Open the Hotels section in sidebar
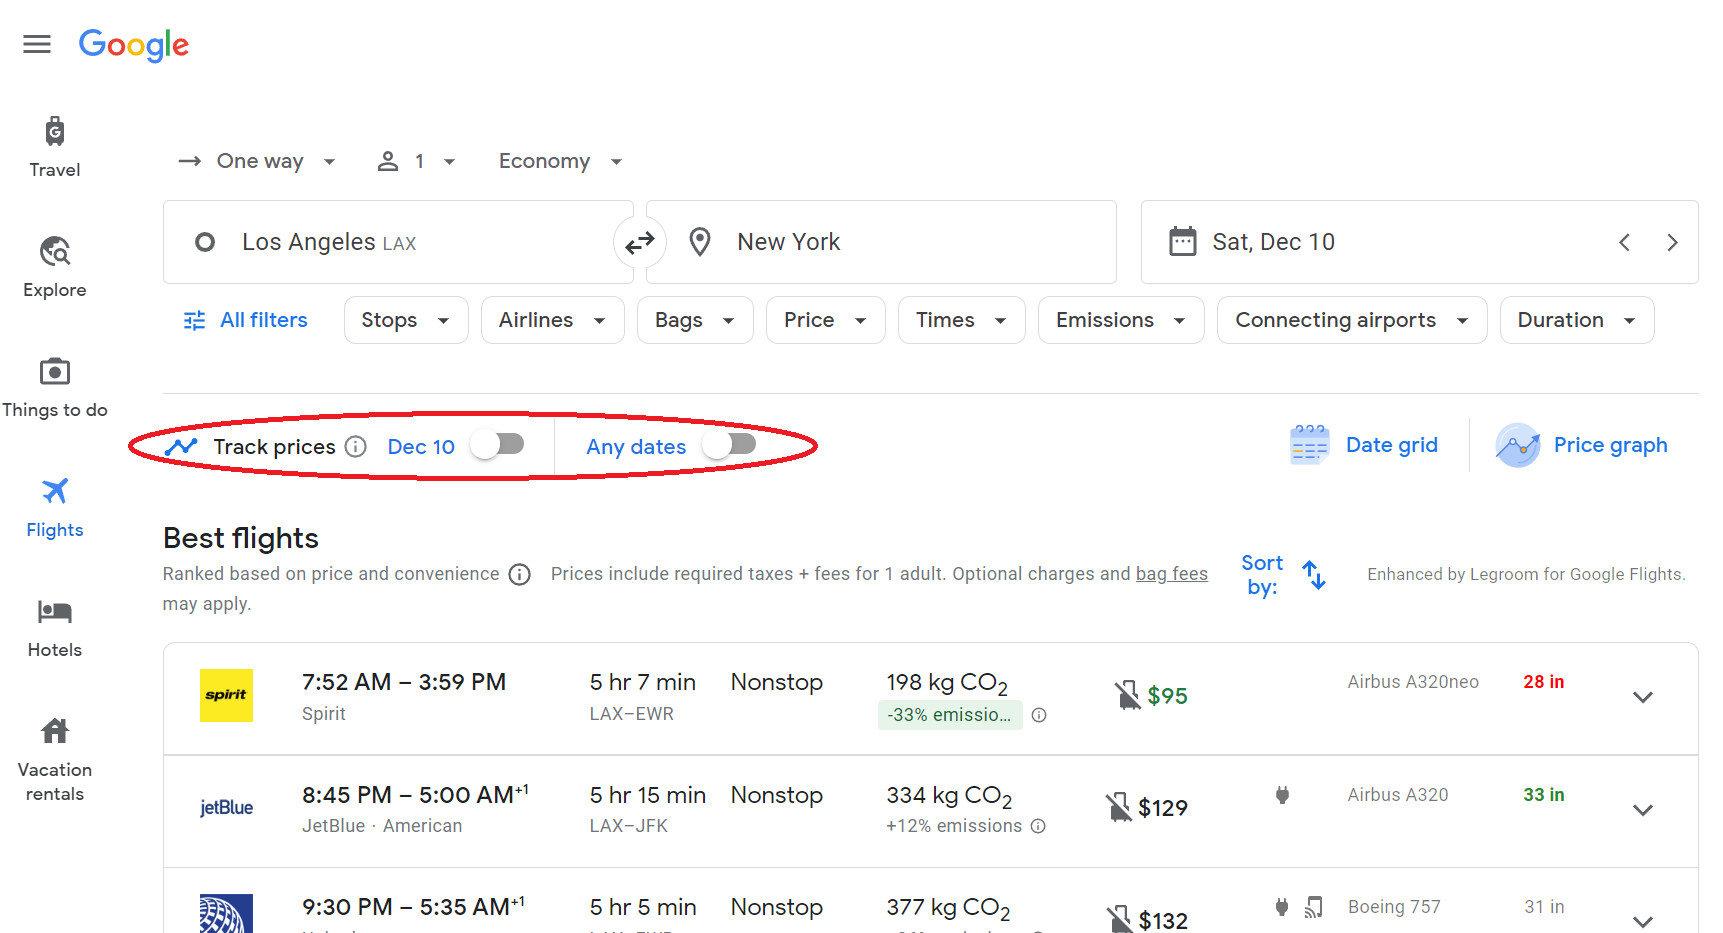This screenshot has width=1723, height=933. [x=55, y=628]
